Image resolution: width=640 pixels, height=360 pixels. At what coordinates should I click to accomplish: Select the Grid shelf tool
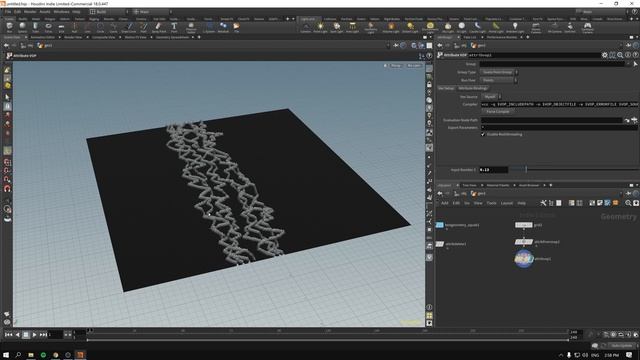[61, 27]
